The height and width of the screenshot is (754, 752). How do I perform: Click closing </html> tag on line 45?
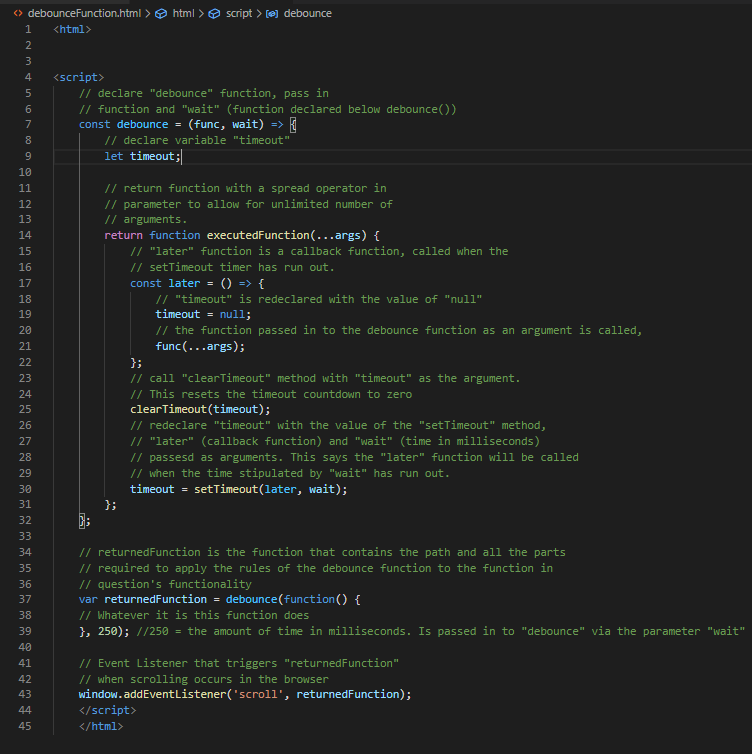(x=101, y=726)
